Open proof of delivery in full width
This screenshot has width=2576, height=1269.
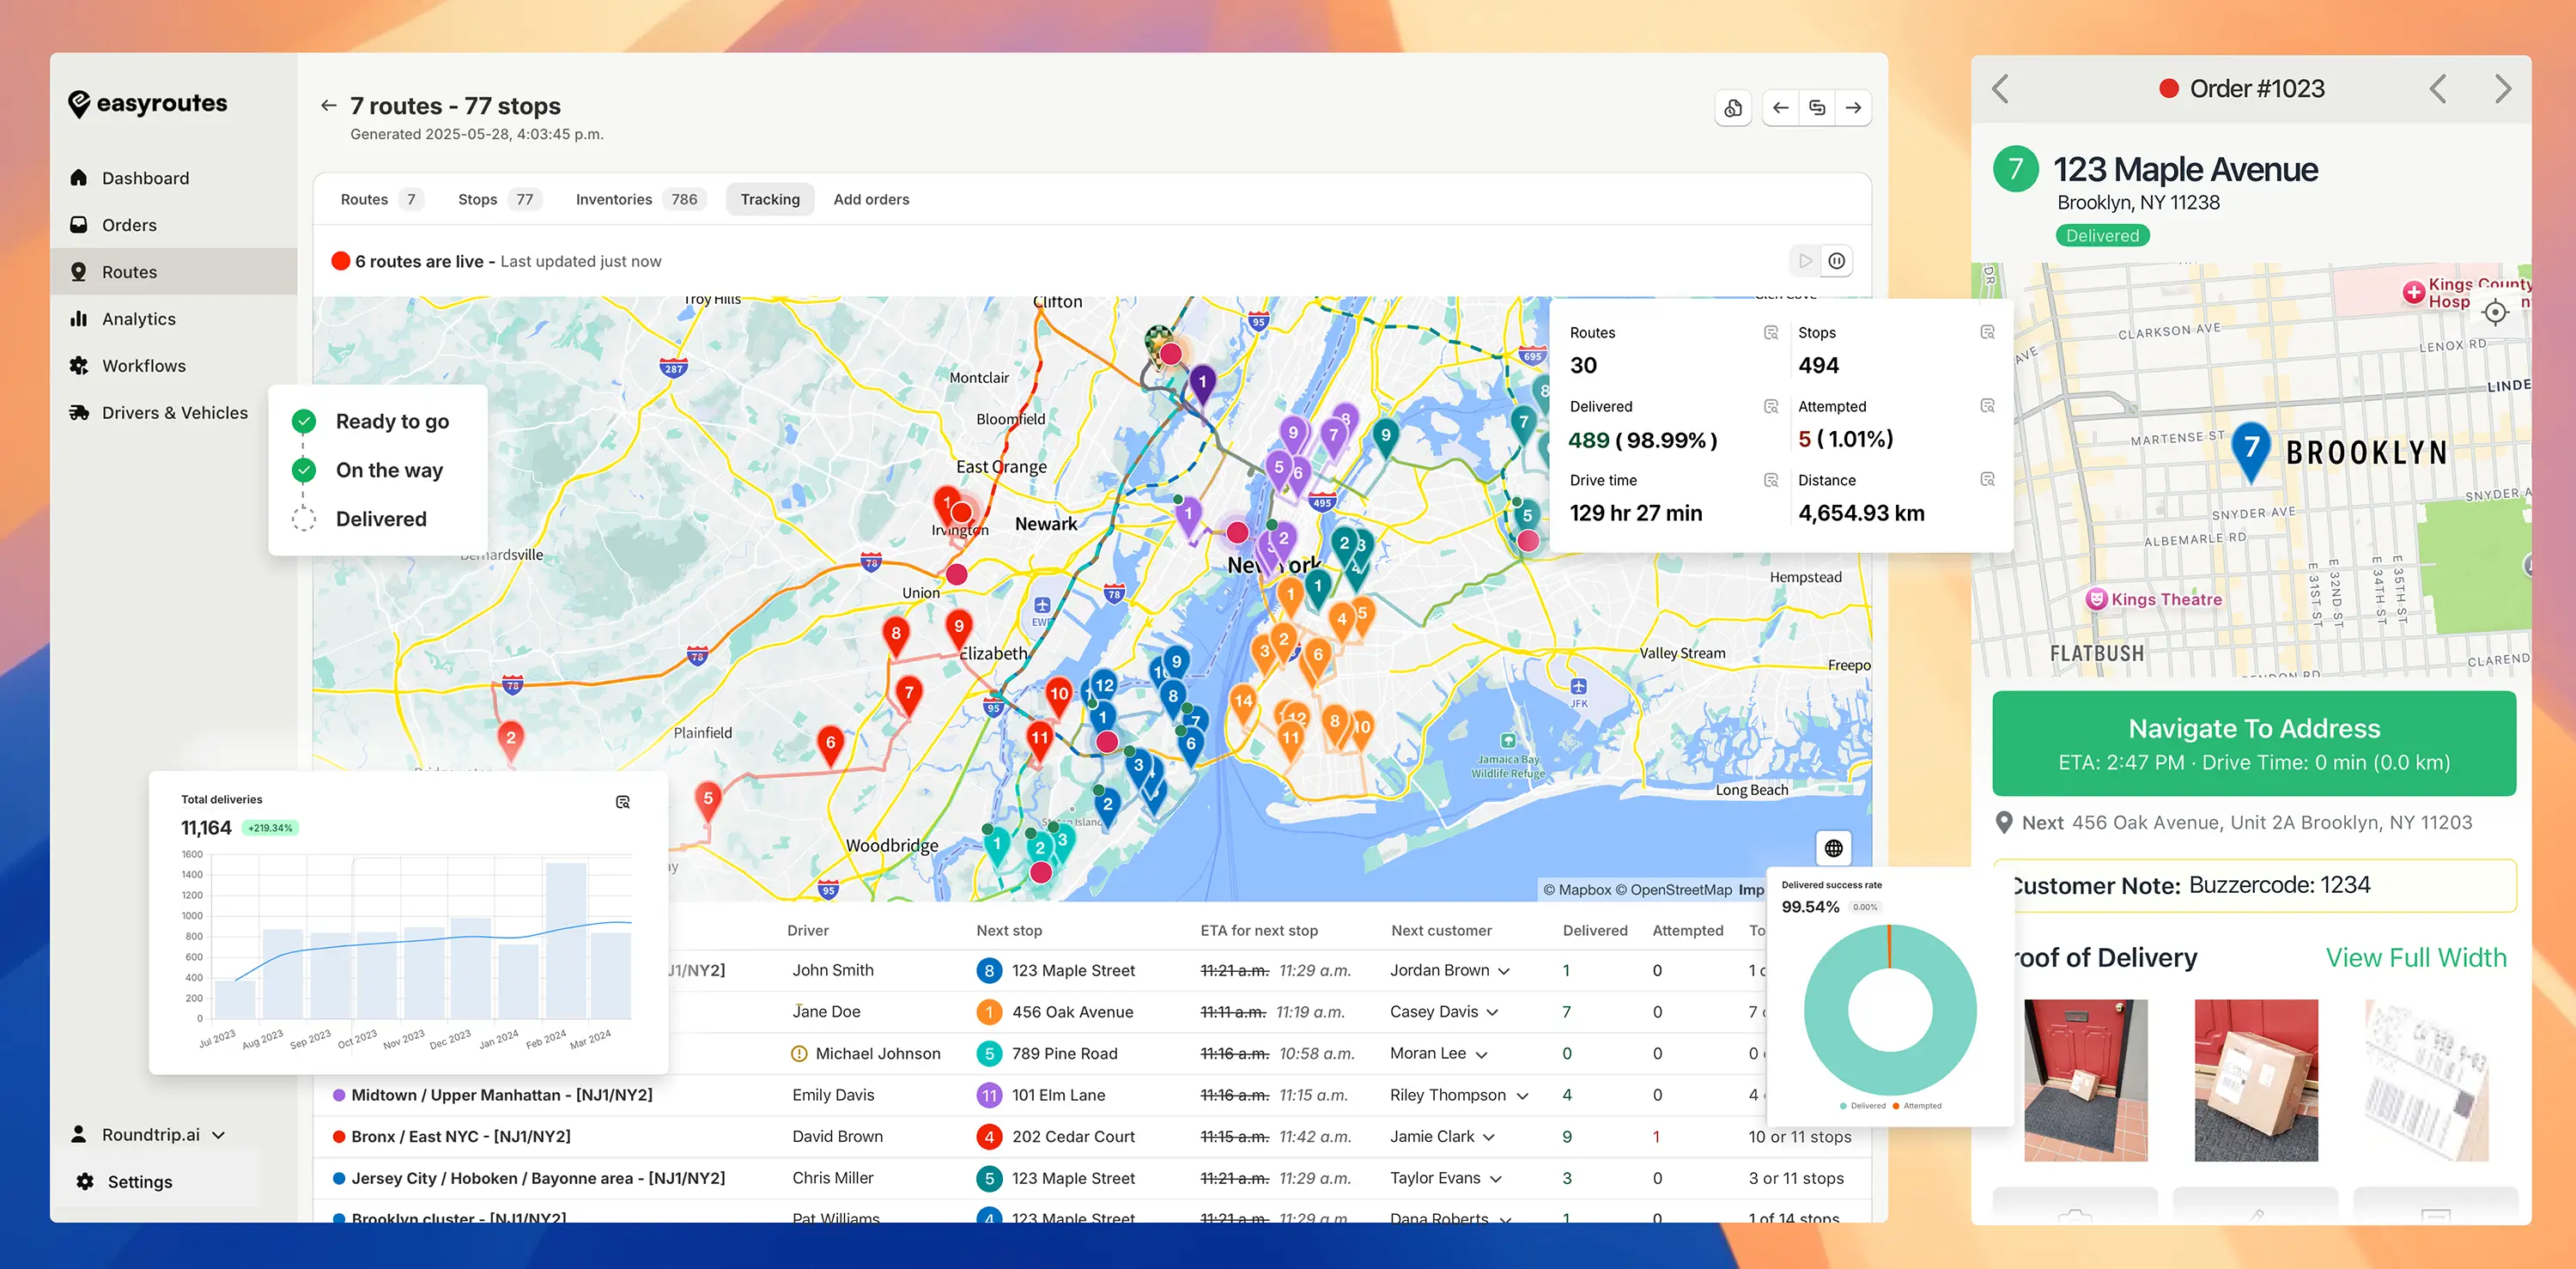click(2414, 957)
